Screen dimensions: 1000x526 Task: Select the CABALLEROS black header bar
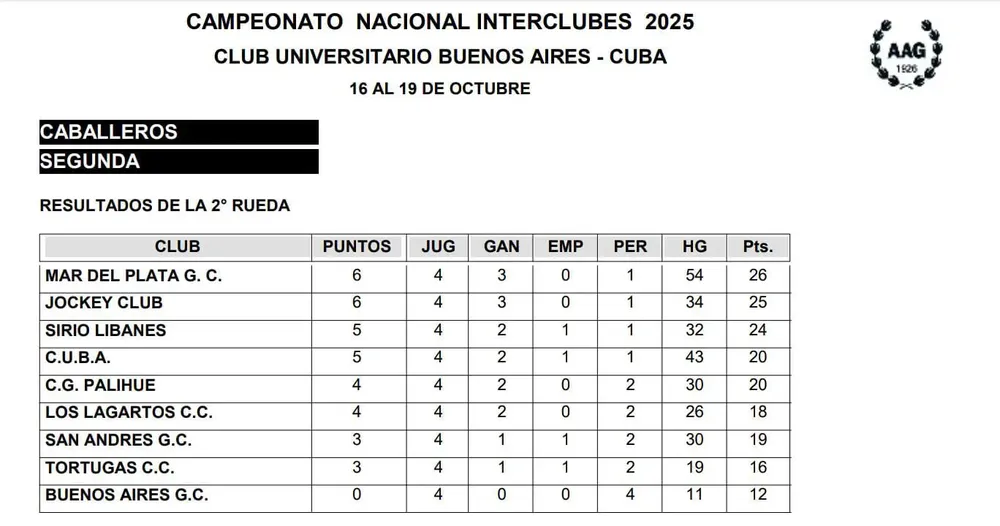(178, 132)
